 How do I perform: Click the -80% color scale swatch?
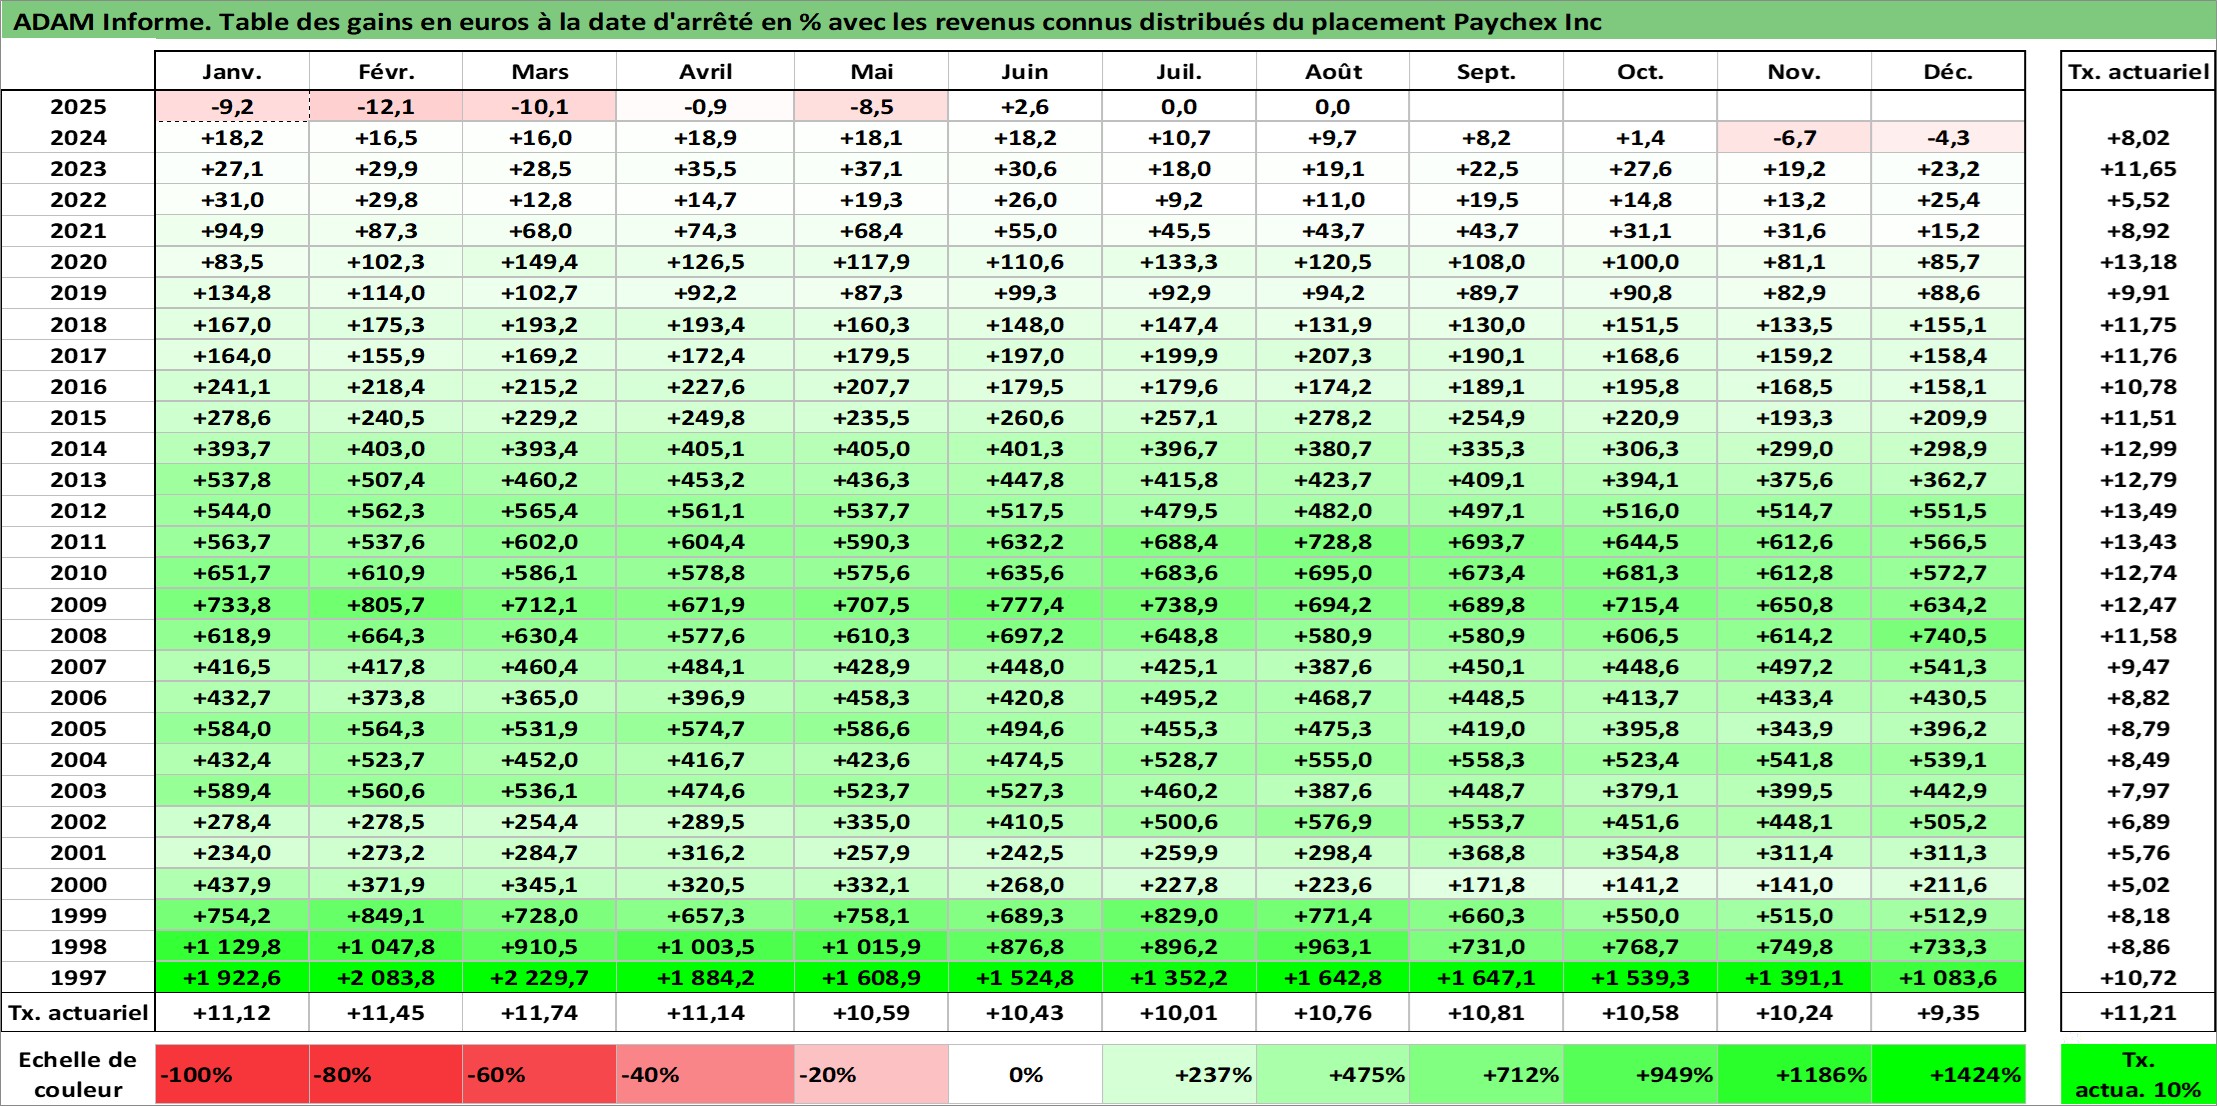386,1074
